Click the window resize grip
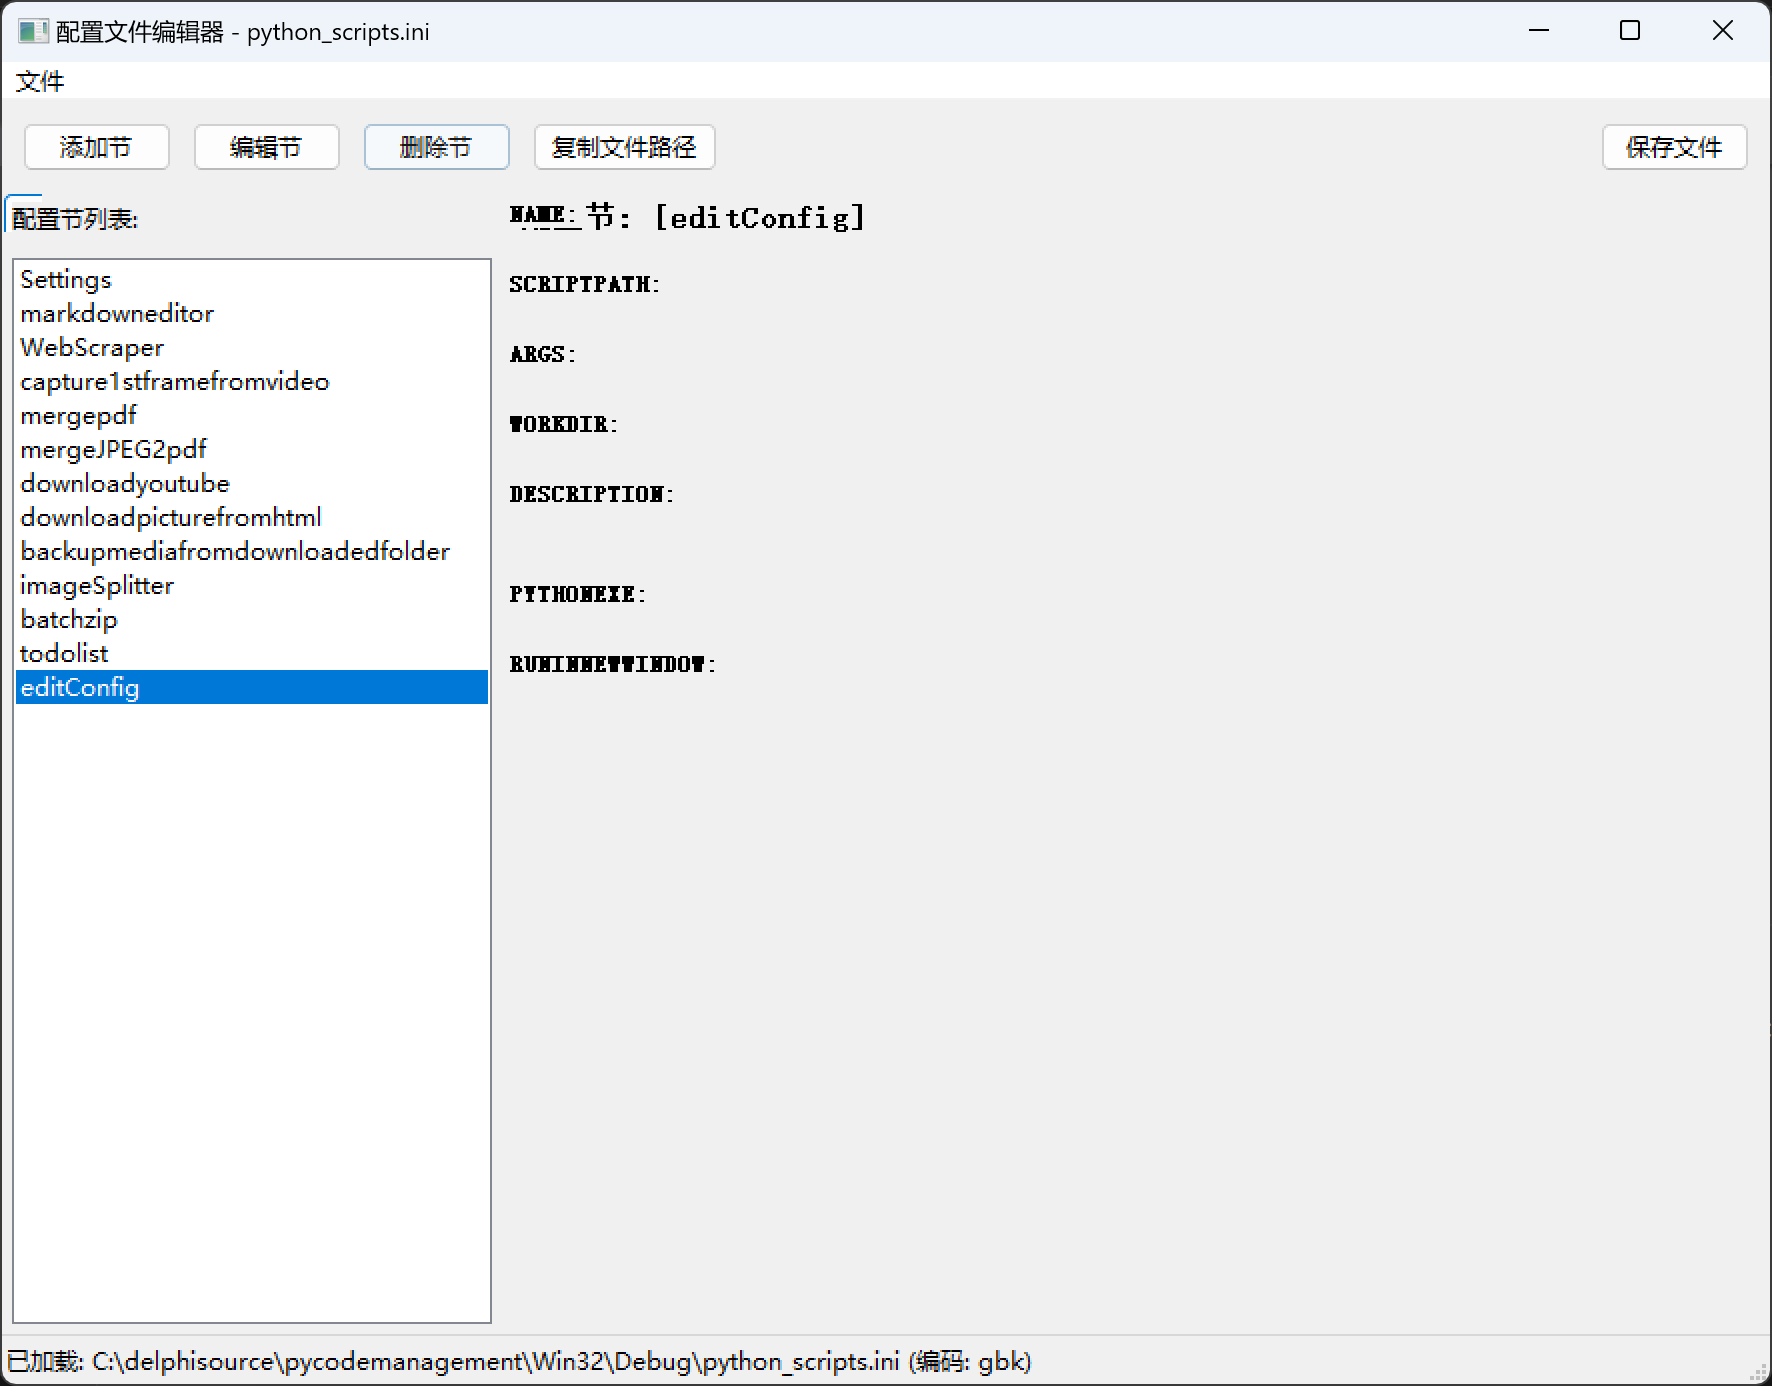This screenshot has width=1772, height=1386. click(x=1758, y=1373)
